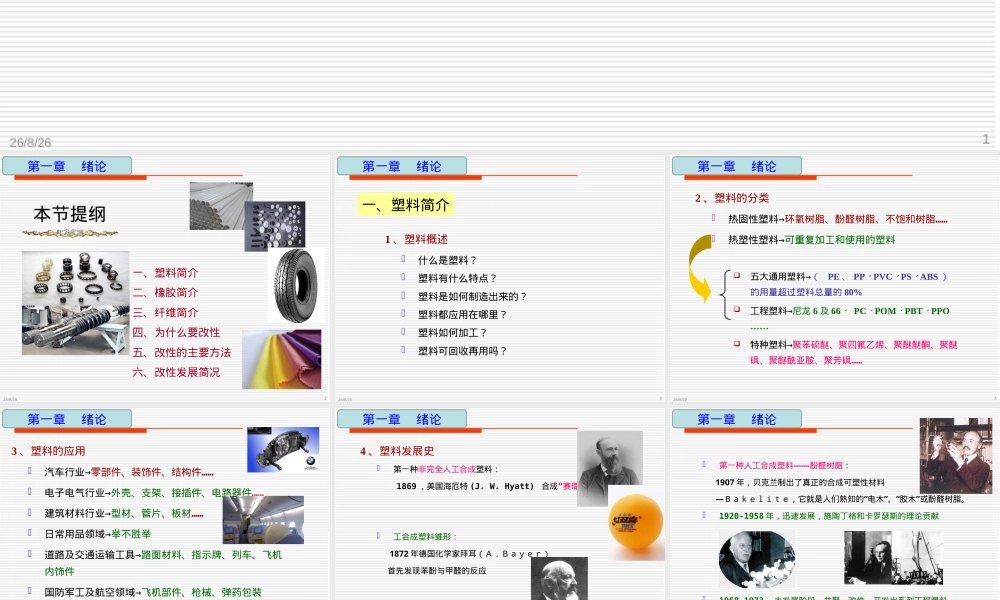Image resolution: width=1000 pixels, height=600 pixels.
Task: Select the bearded man portrait beside 塑料发展史
Action: coord(610,468)
